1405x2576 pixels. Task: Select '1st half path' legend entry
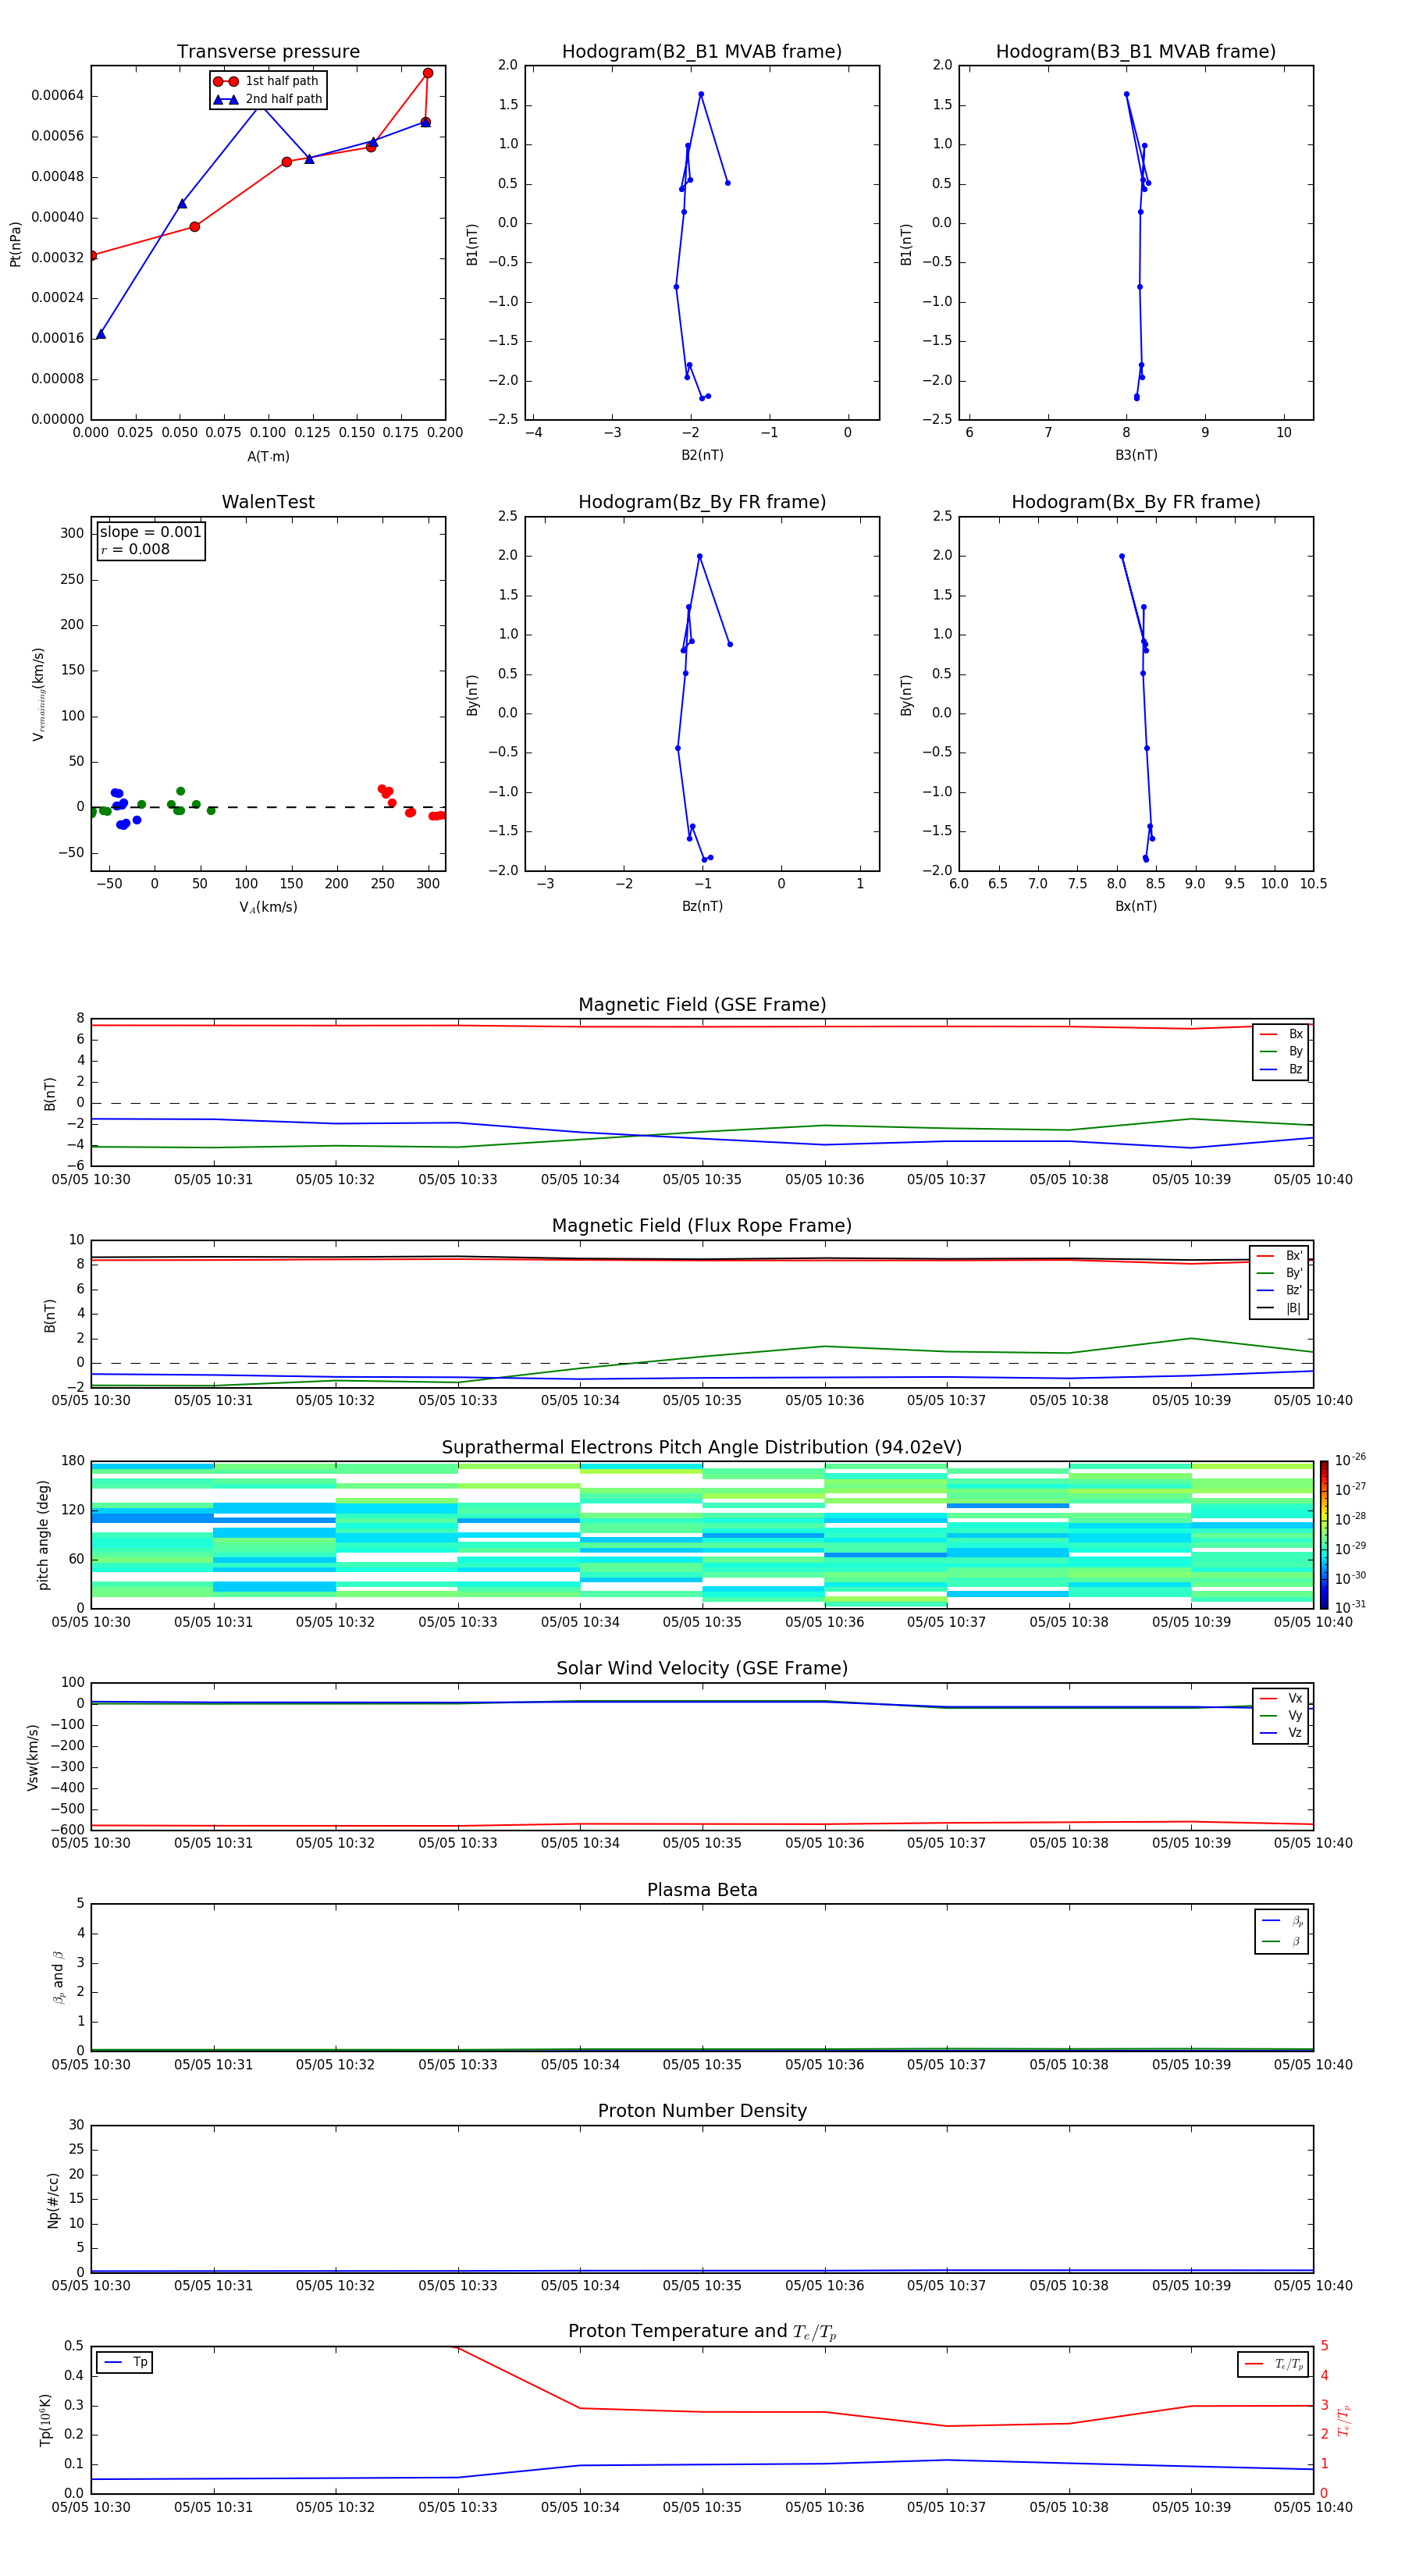(x=266, y=81)
